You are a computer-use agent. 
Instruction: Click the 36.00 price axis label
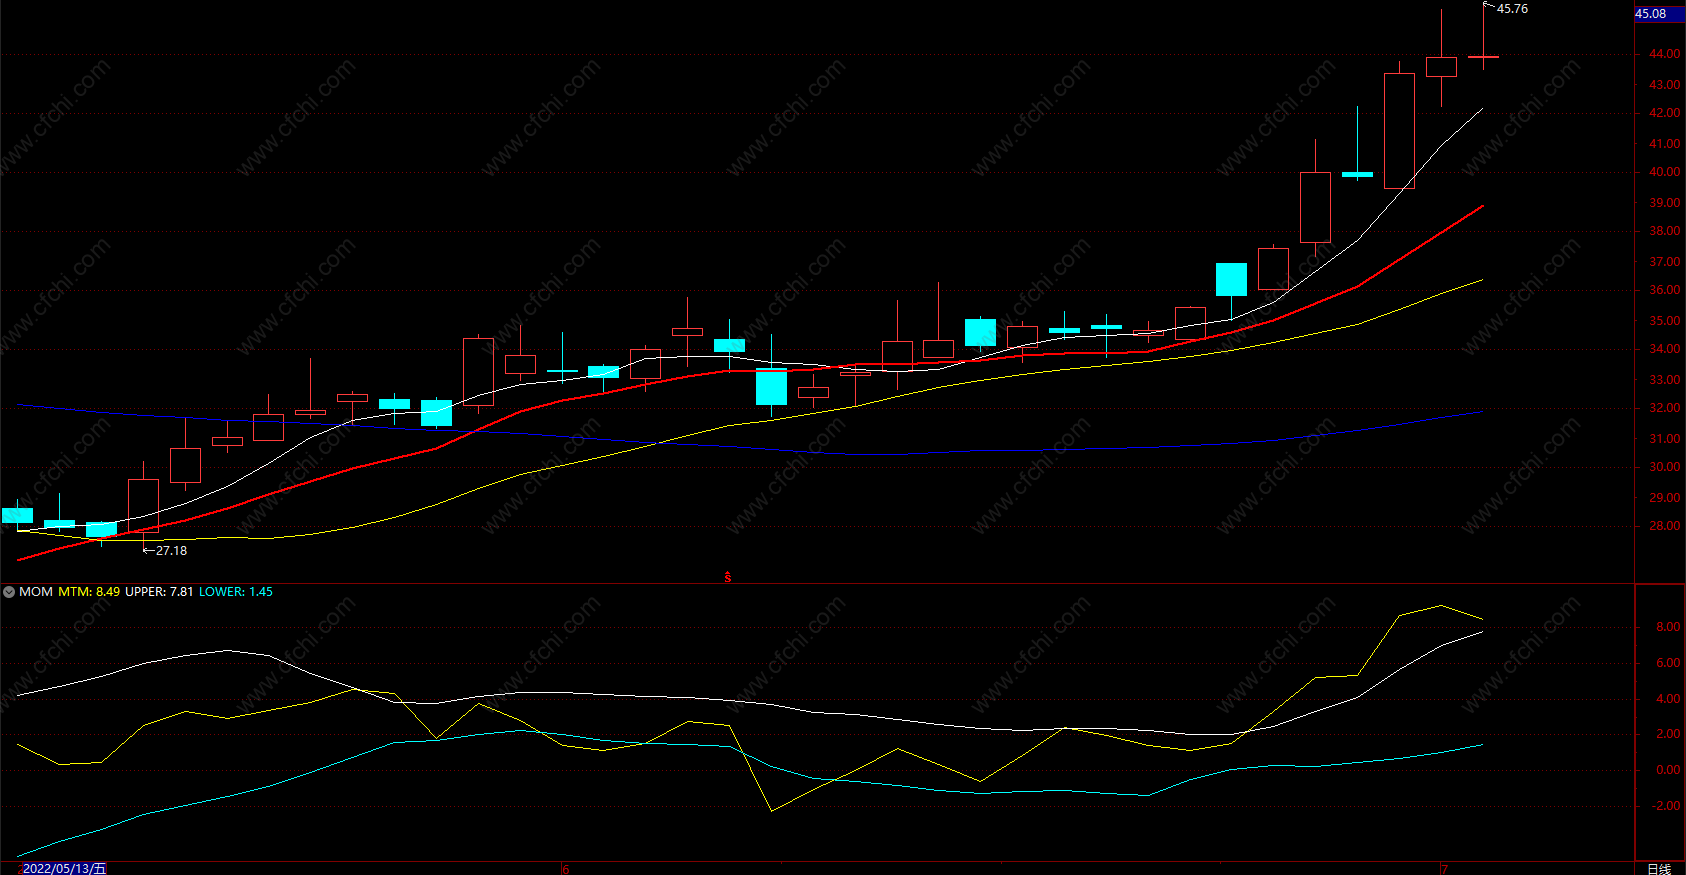[1664, 290]
